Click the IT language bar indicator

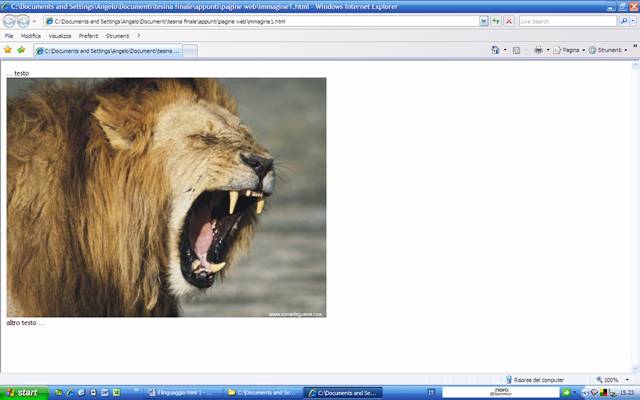[x=431, y=392]
